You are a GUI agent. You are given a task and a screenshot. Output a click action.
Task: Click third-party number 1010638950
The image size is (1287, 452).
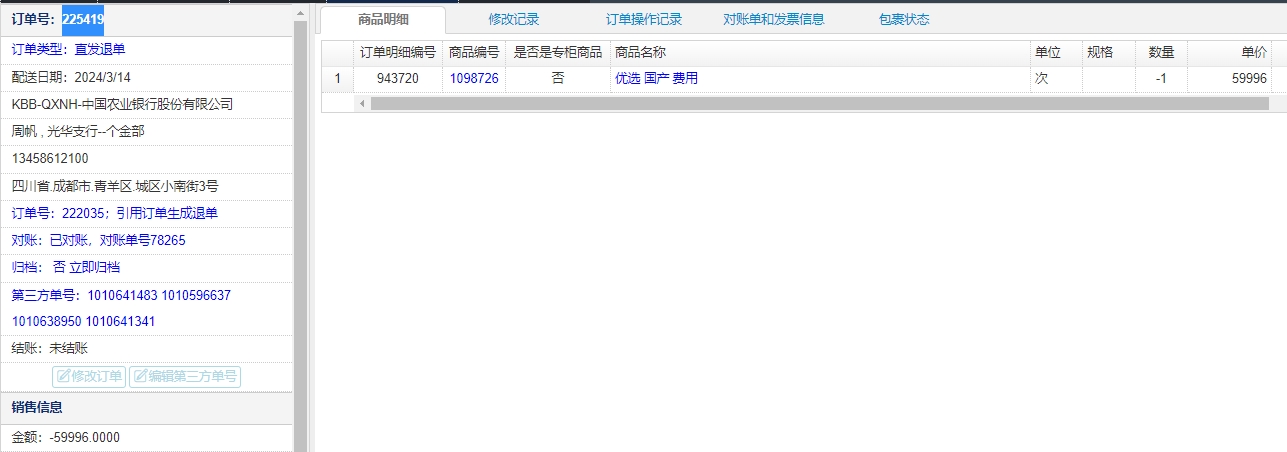point(47,321)
